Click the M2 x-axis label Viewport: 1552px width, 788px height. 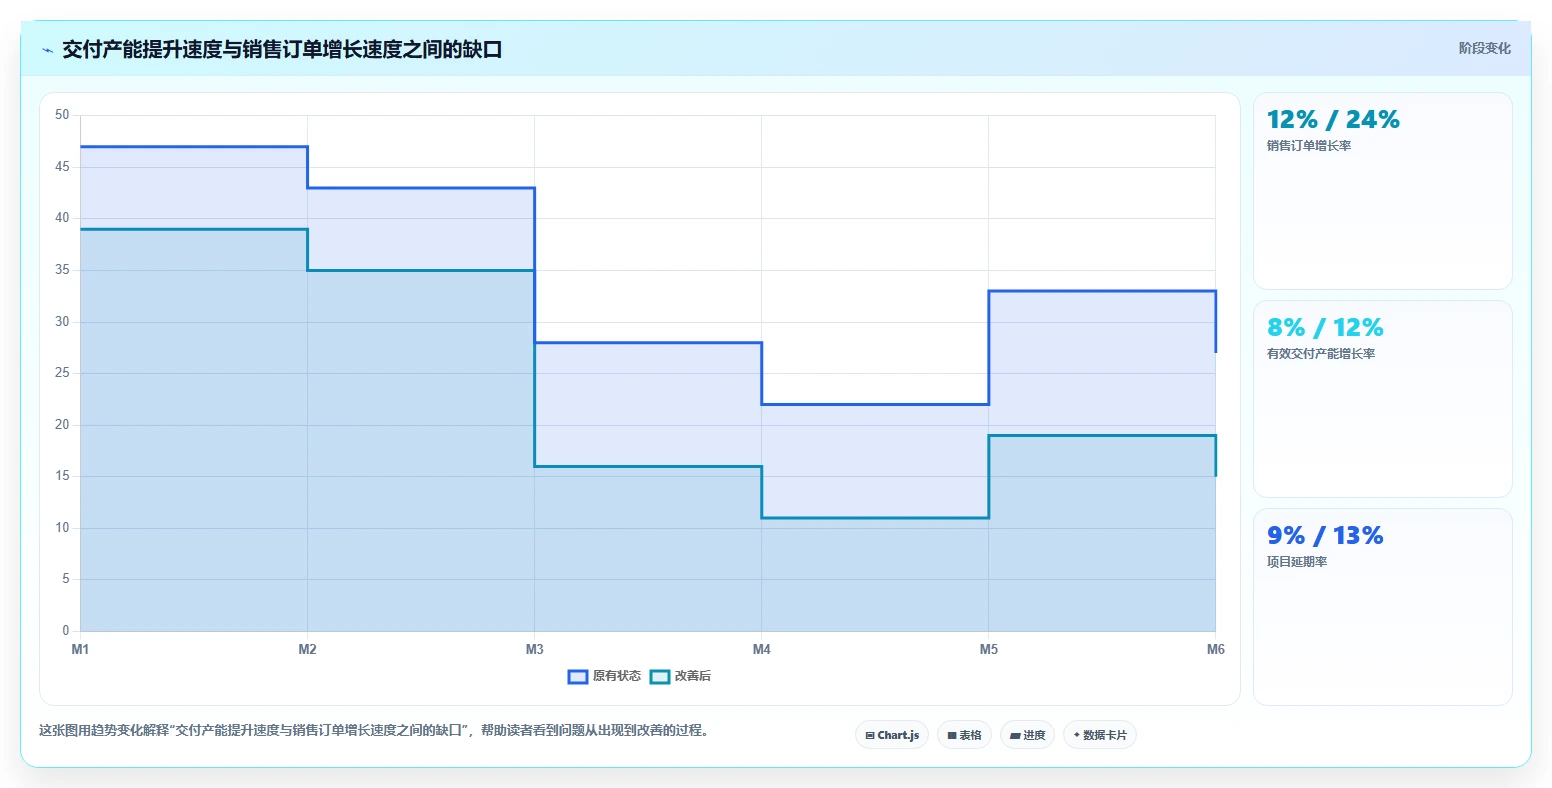pos(307,650)
